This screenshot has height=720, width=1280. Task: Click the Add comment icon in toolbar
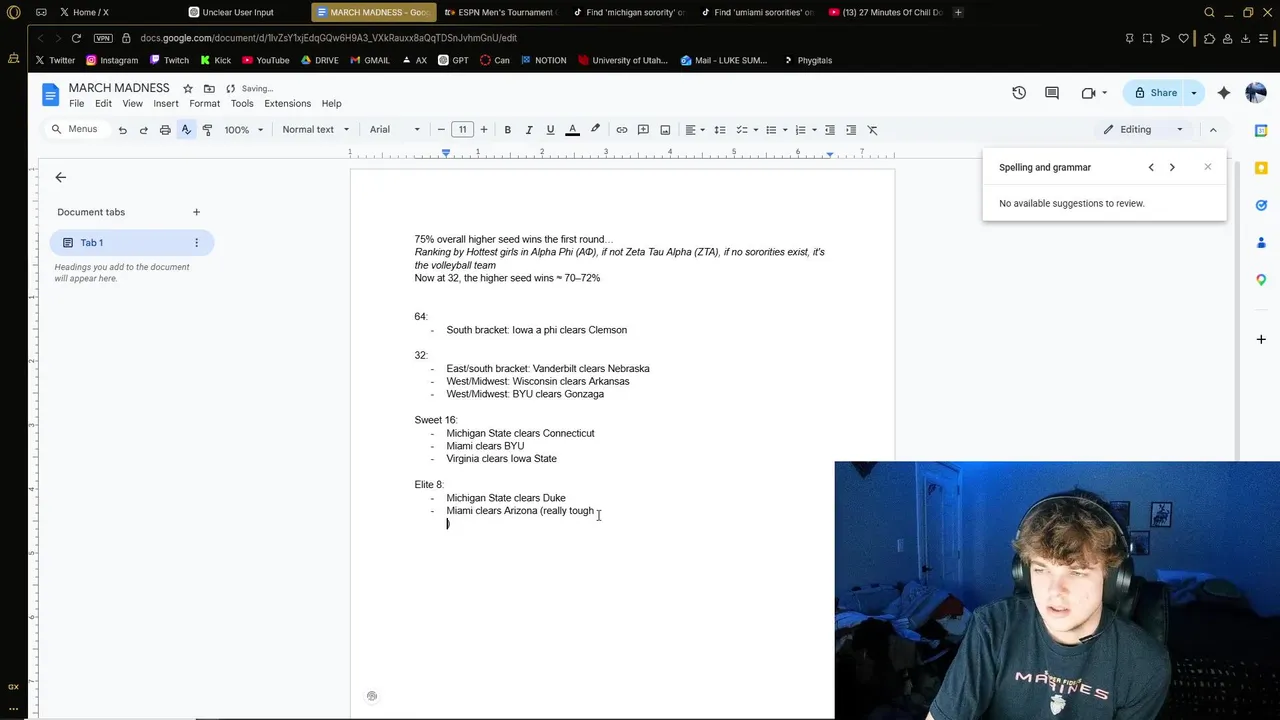click(643, 130)
